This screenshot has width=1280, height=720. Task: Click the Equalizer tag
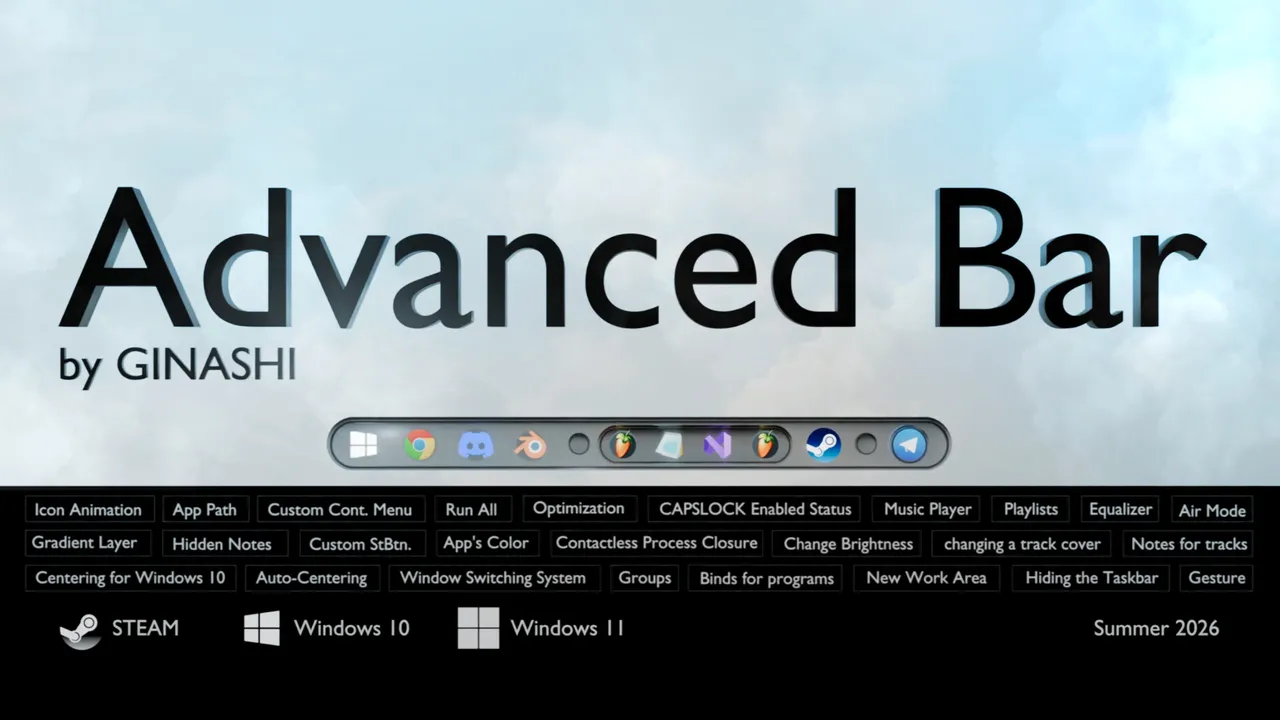1120,509
